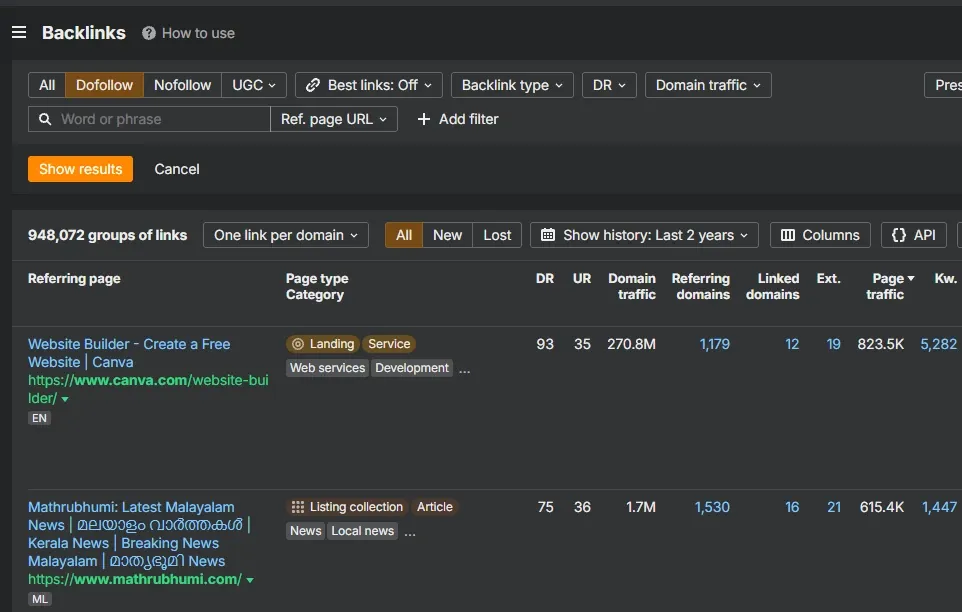Screen dimensions: 962x612
Task: Click keywords value 1,447
Action: [939, 507]
